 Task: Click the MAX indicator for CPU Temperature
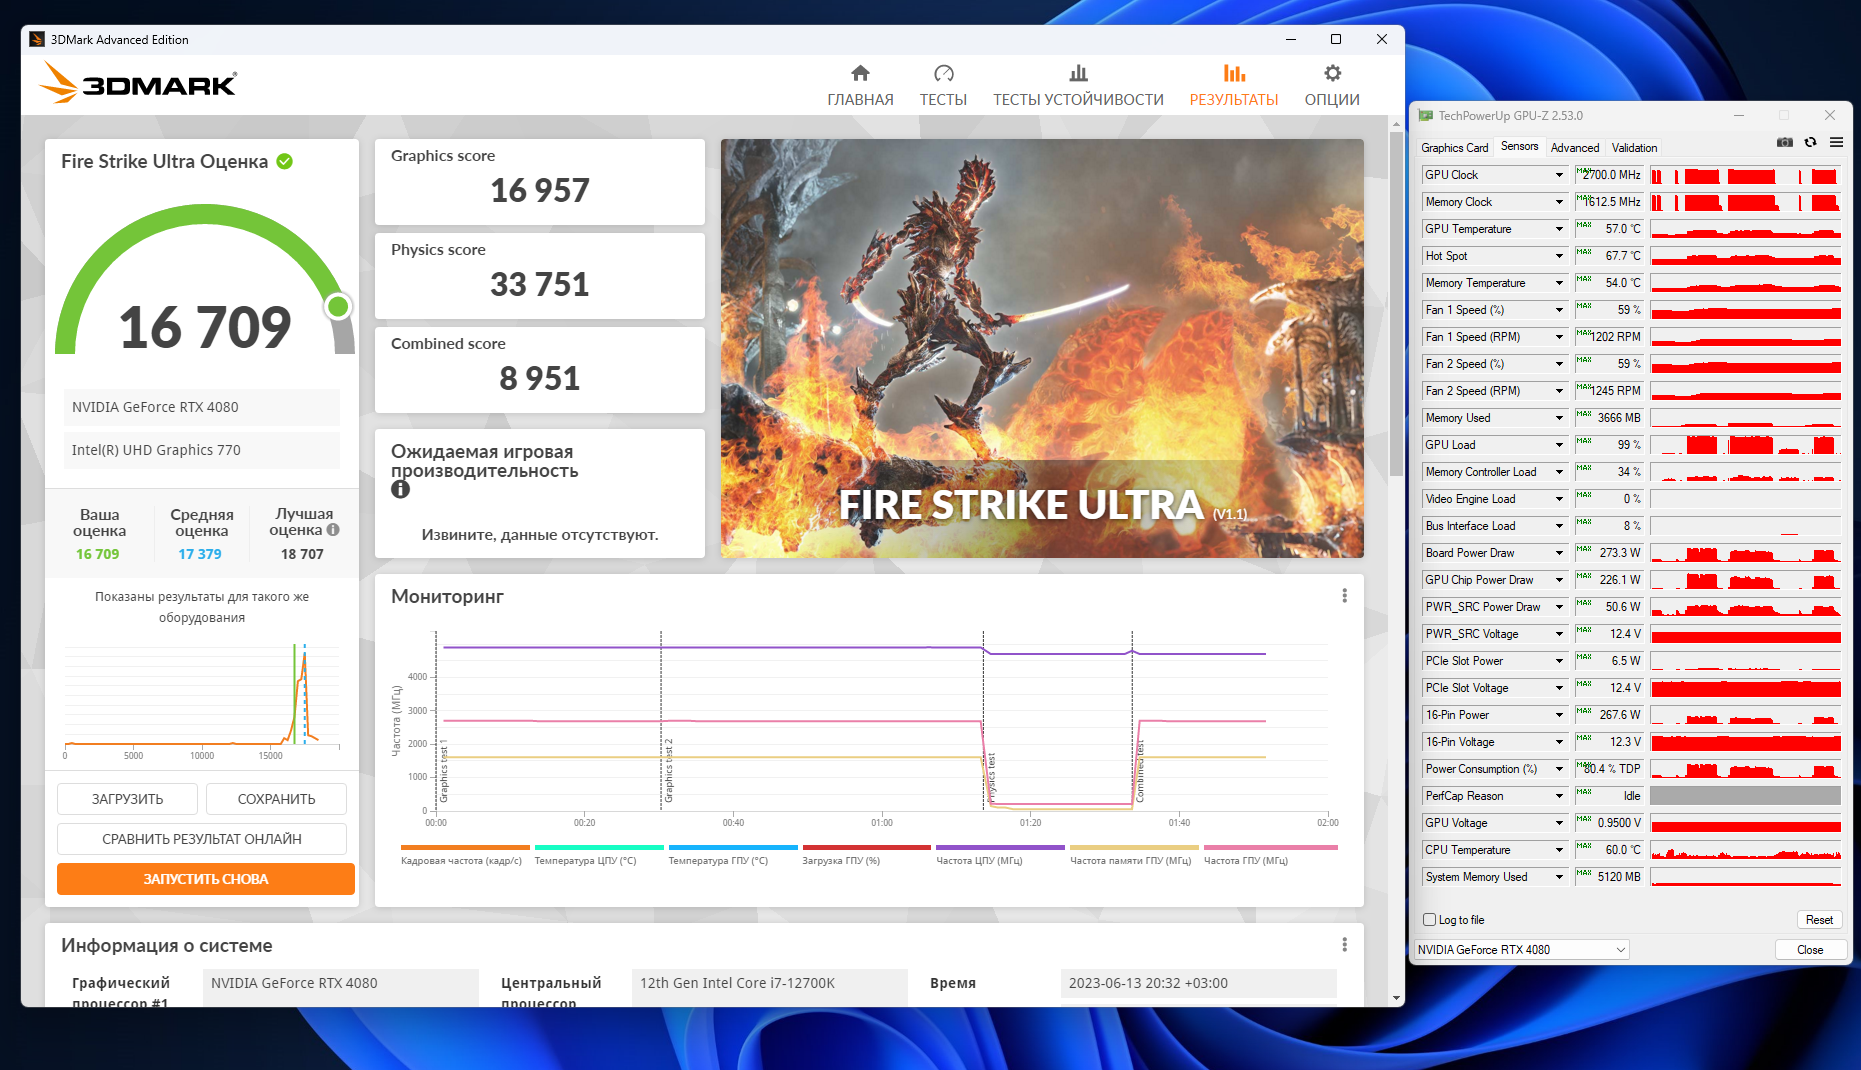click(x=1584, y=846)
